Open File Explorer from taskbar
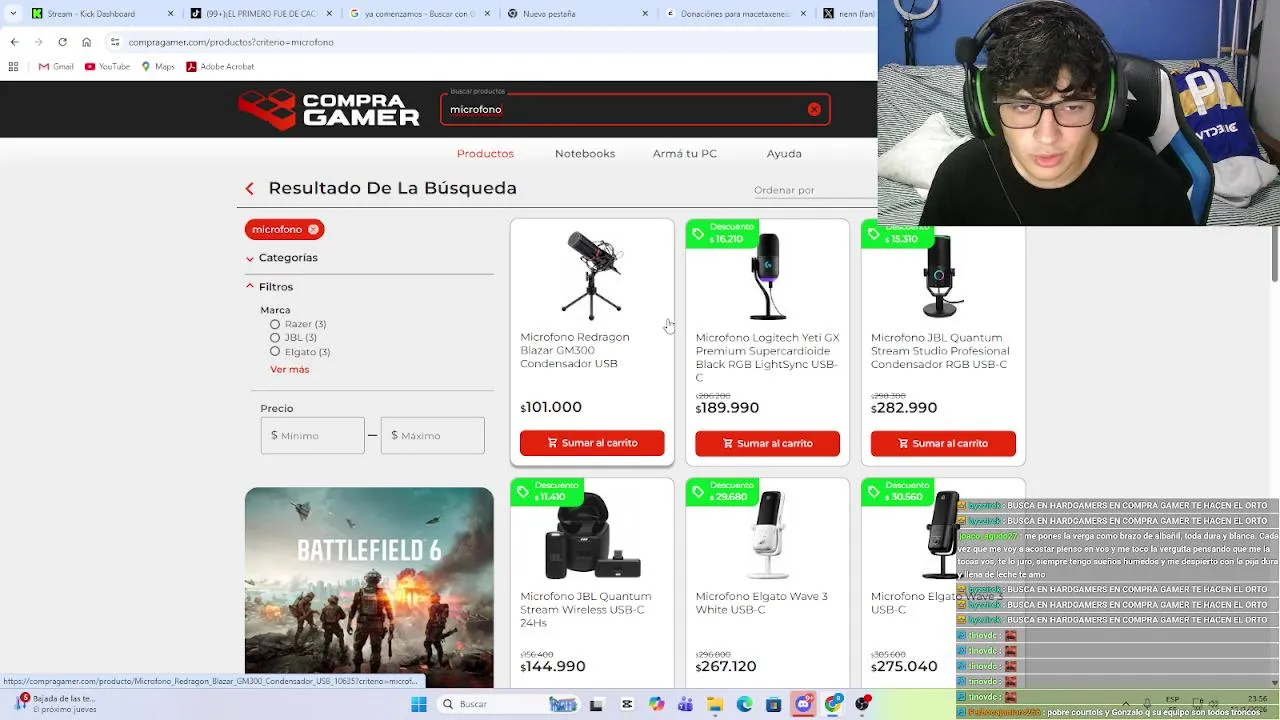 point(715,704)
